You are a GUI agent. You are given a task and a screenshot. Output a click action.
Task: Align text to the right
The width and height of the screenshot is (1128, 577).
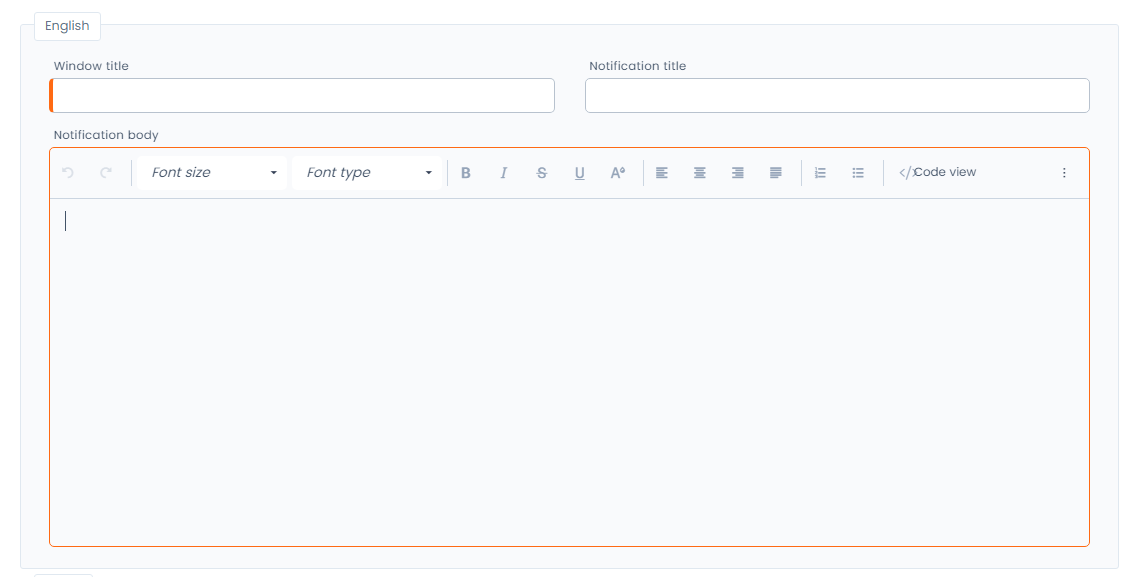pyautogui.click(x=738, y=173)
